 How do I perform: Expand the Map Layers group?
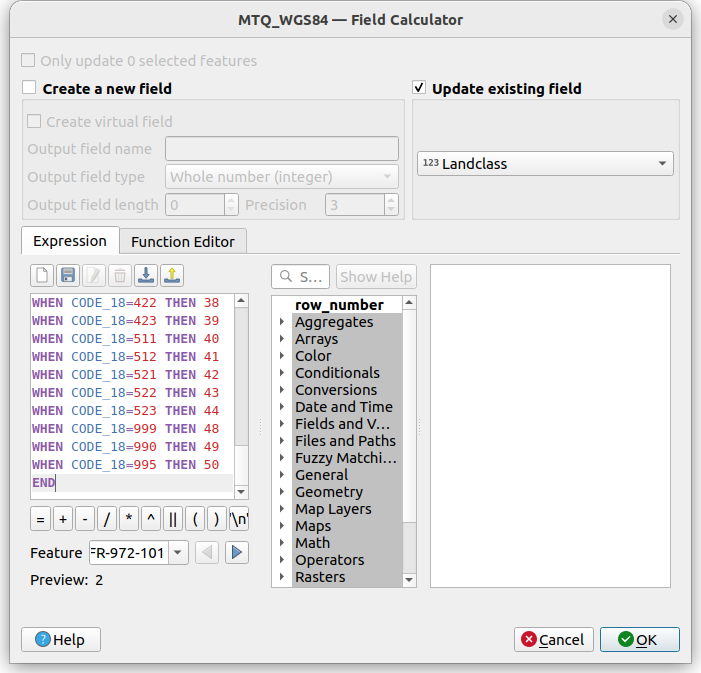tap(282, 508)
